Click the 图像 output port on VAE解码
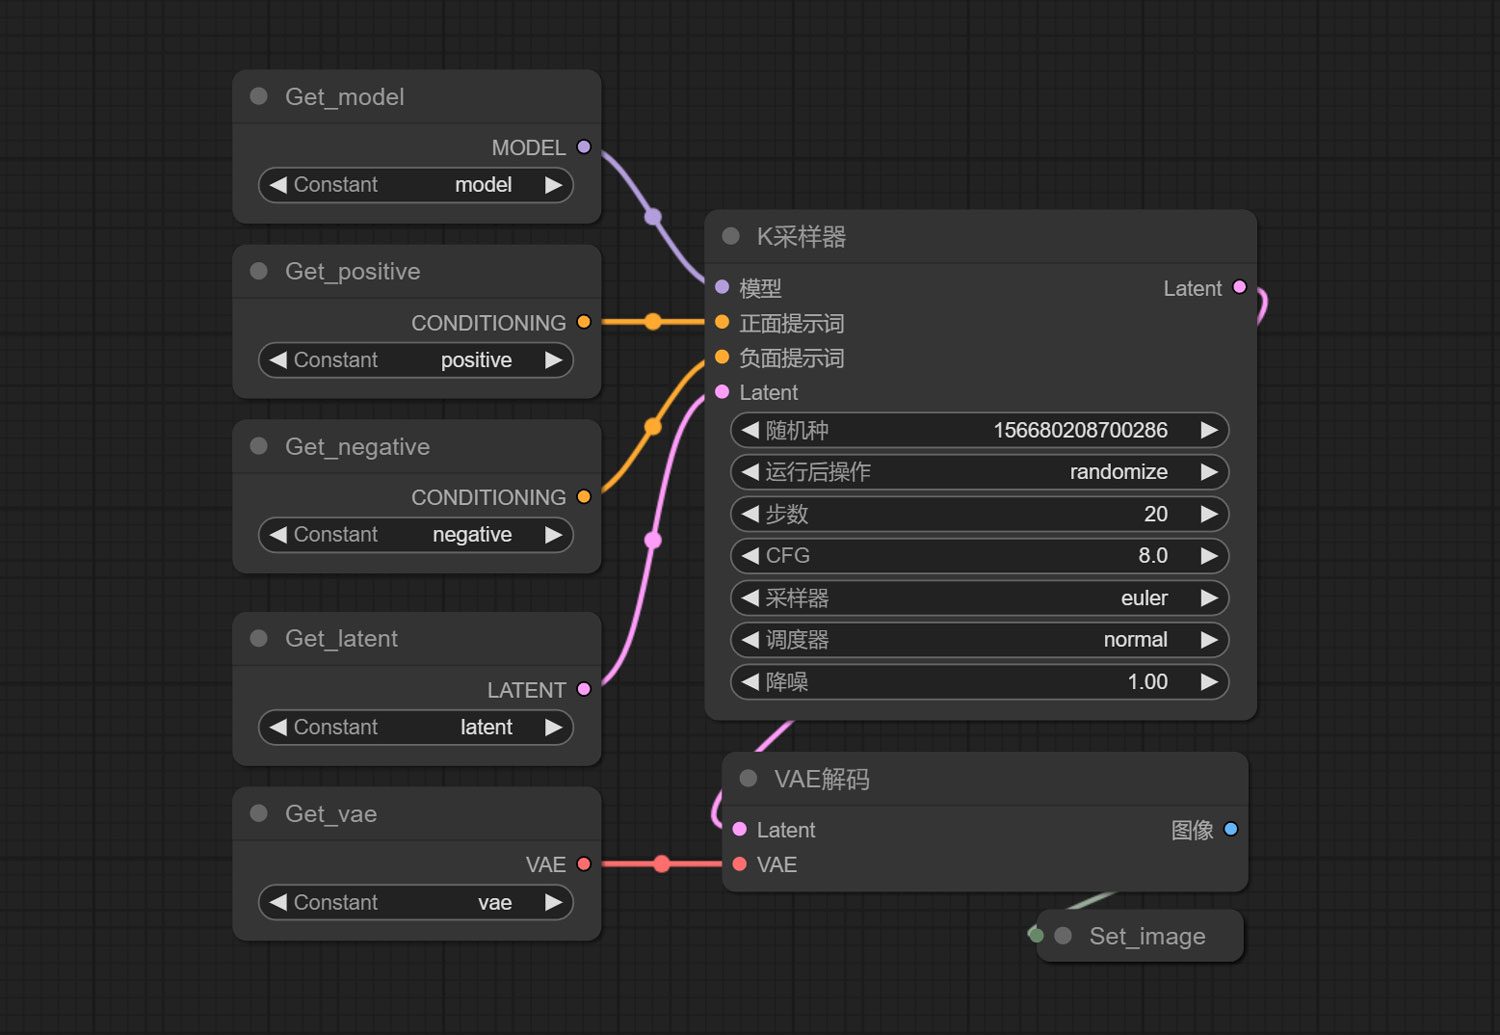The image size is (1500, 1035). [x=1231, y=829]
